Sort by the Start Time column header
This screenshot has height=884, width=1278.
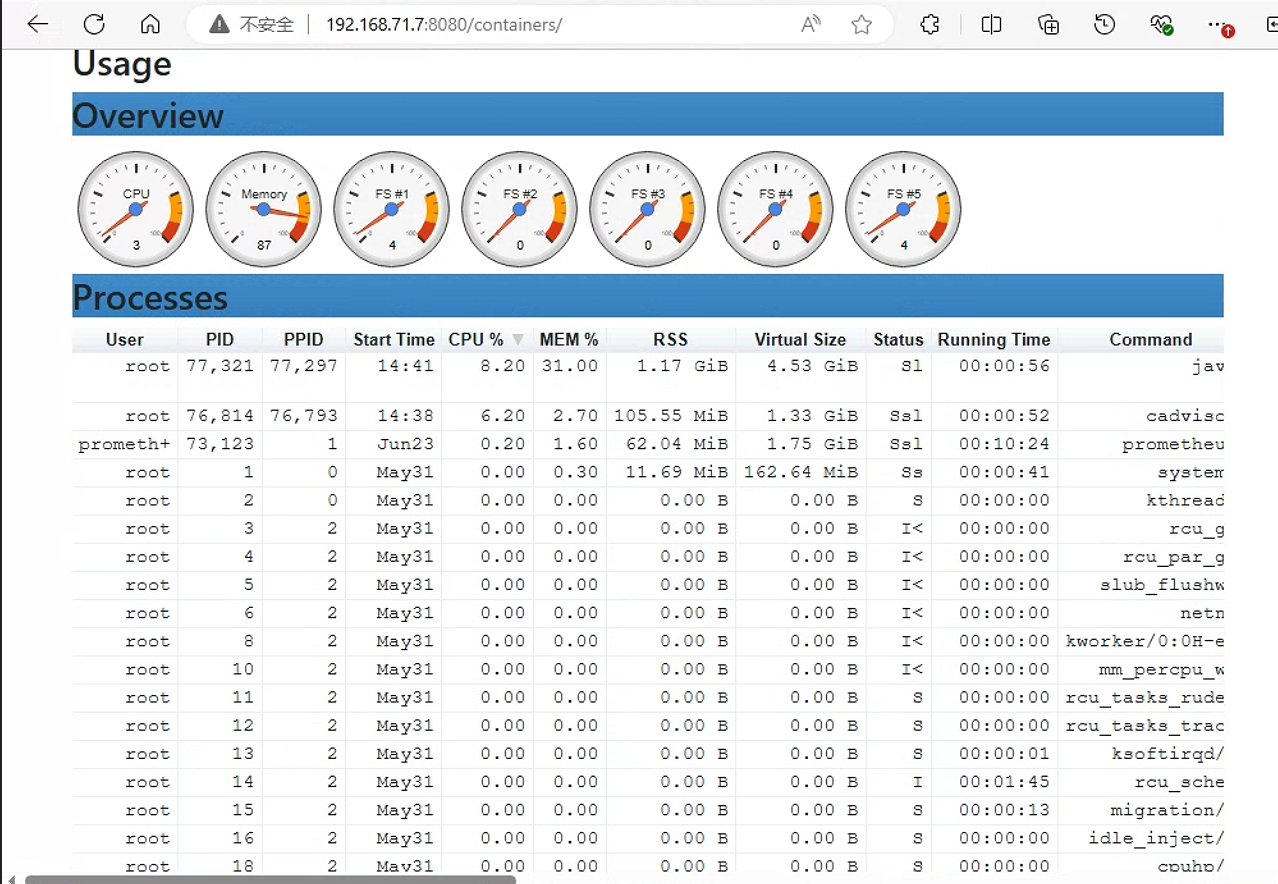[394, 339]
